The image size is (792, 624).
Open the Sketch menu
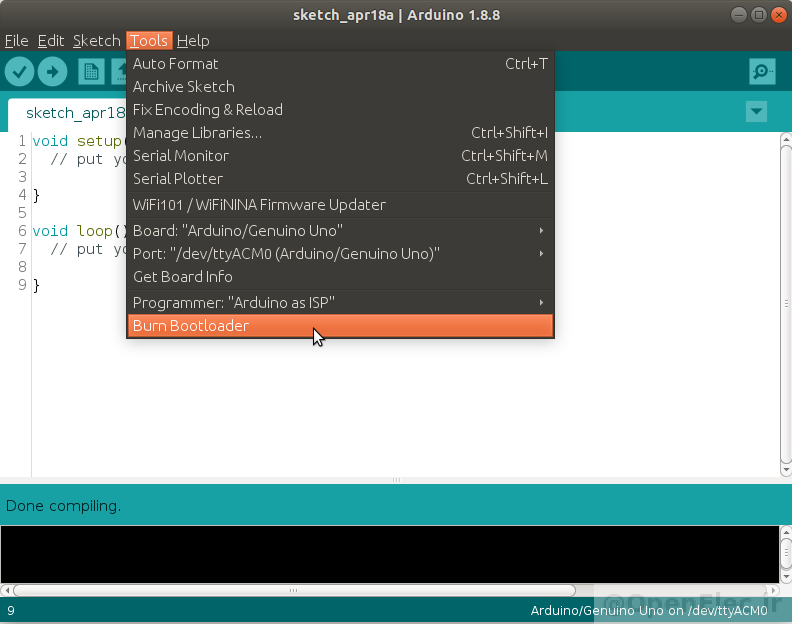click(x=96, y=41)
